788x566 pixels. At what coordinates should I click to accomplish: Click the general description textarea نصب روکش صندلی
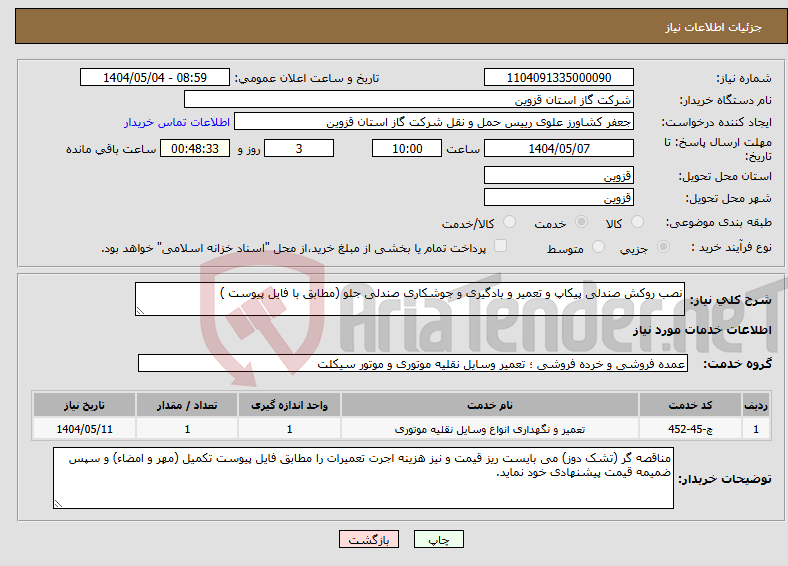coord(410,299)
